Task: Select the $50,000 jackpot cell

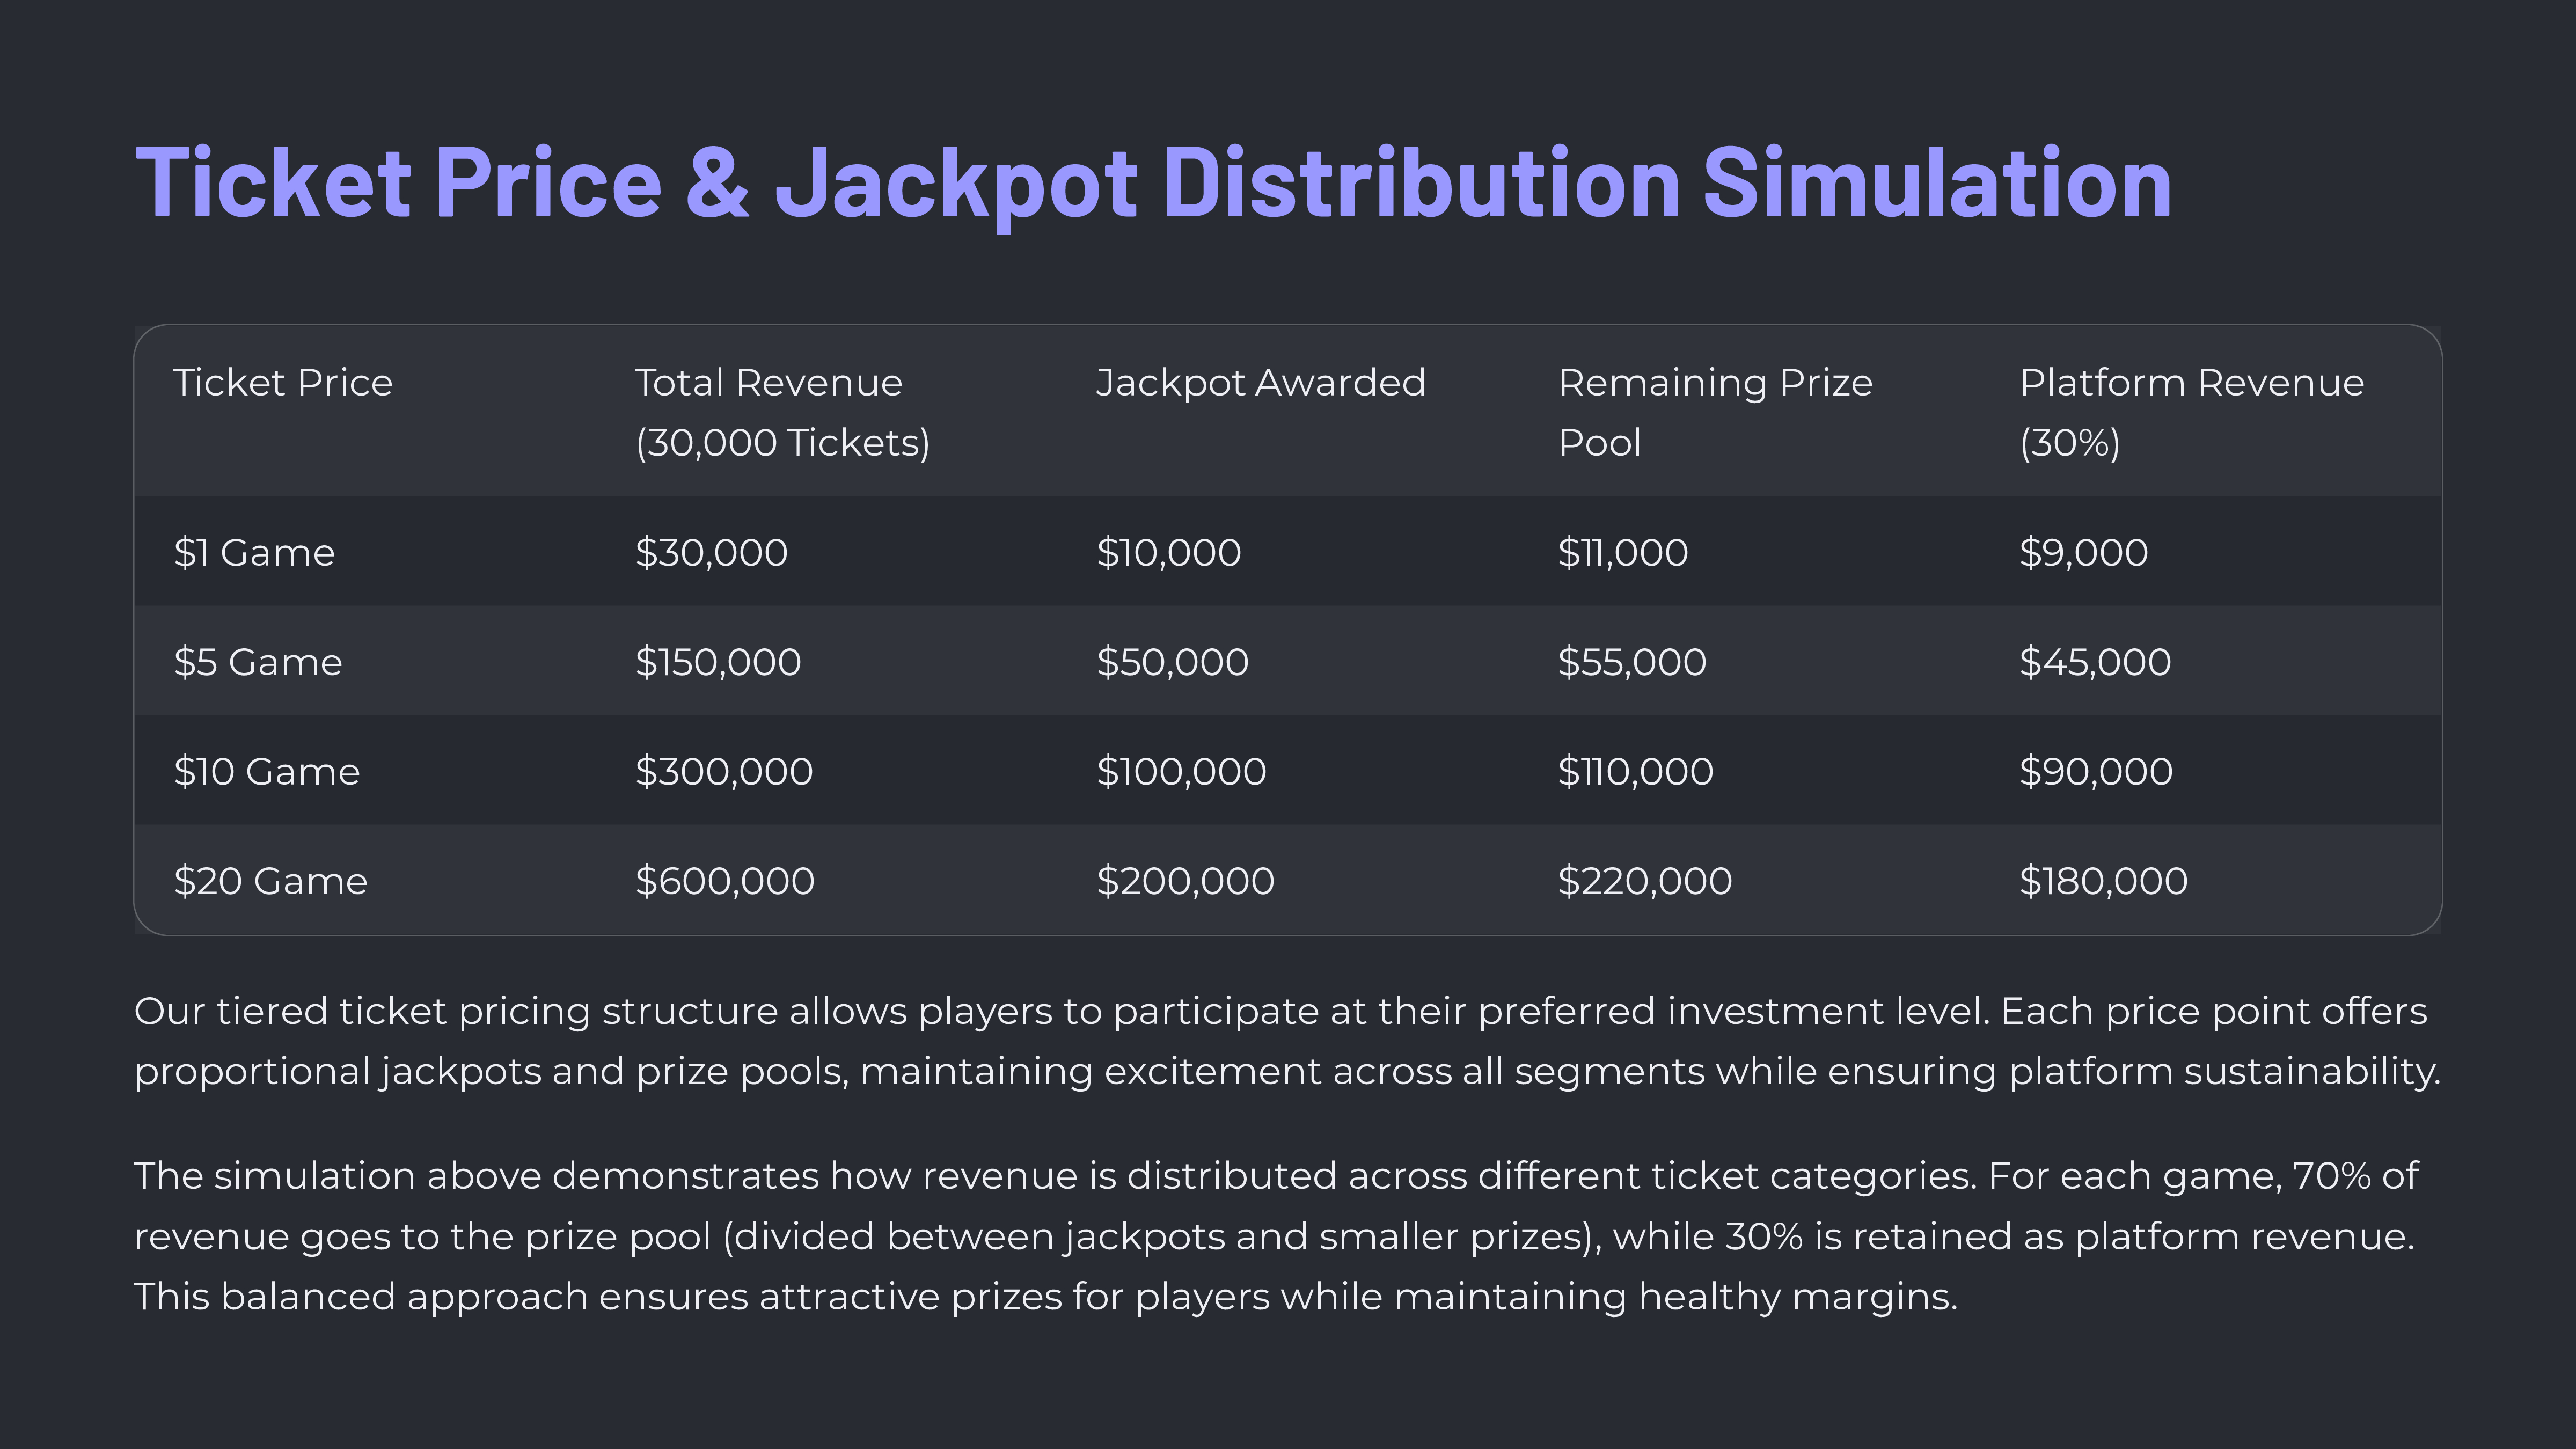Action: coord(1172,662)
